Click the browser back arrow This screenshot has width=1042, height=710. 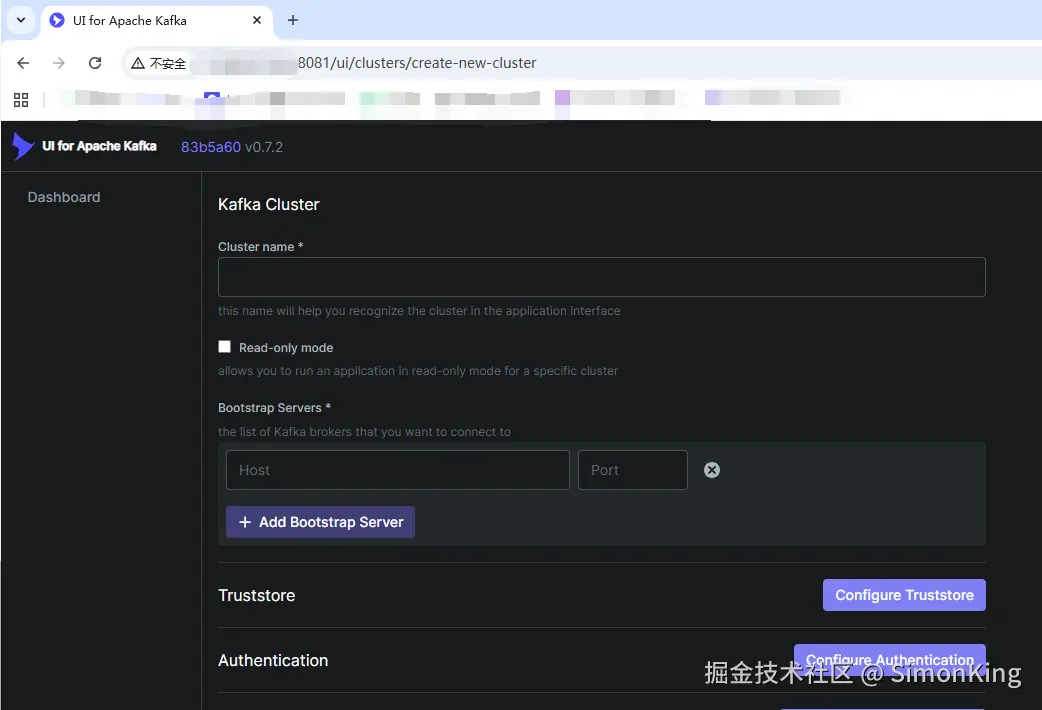click(23, 63)
